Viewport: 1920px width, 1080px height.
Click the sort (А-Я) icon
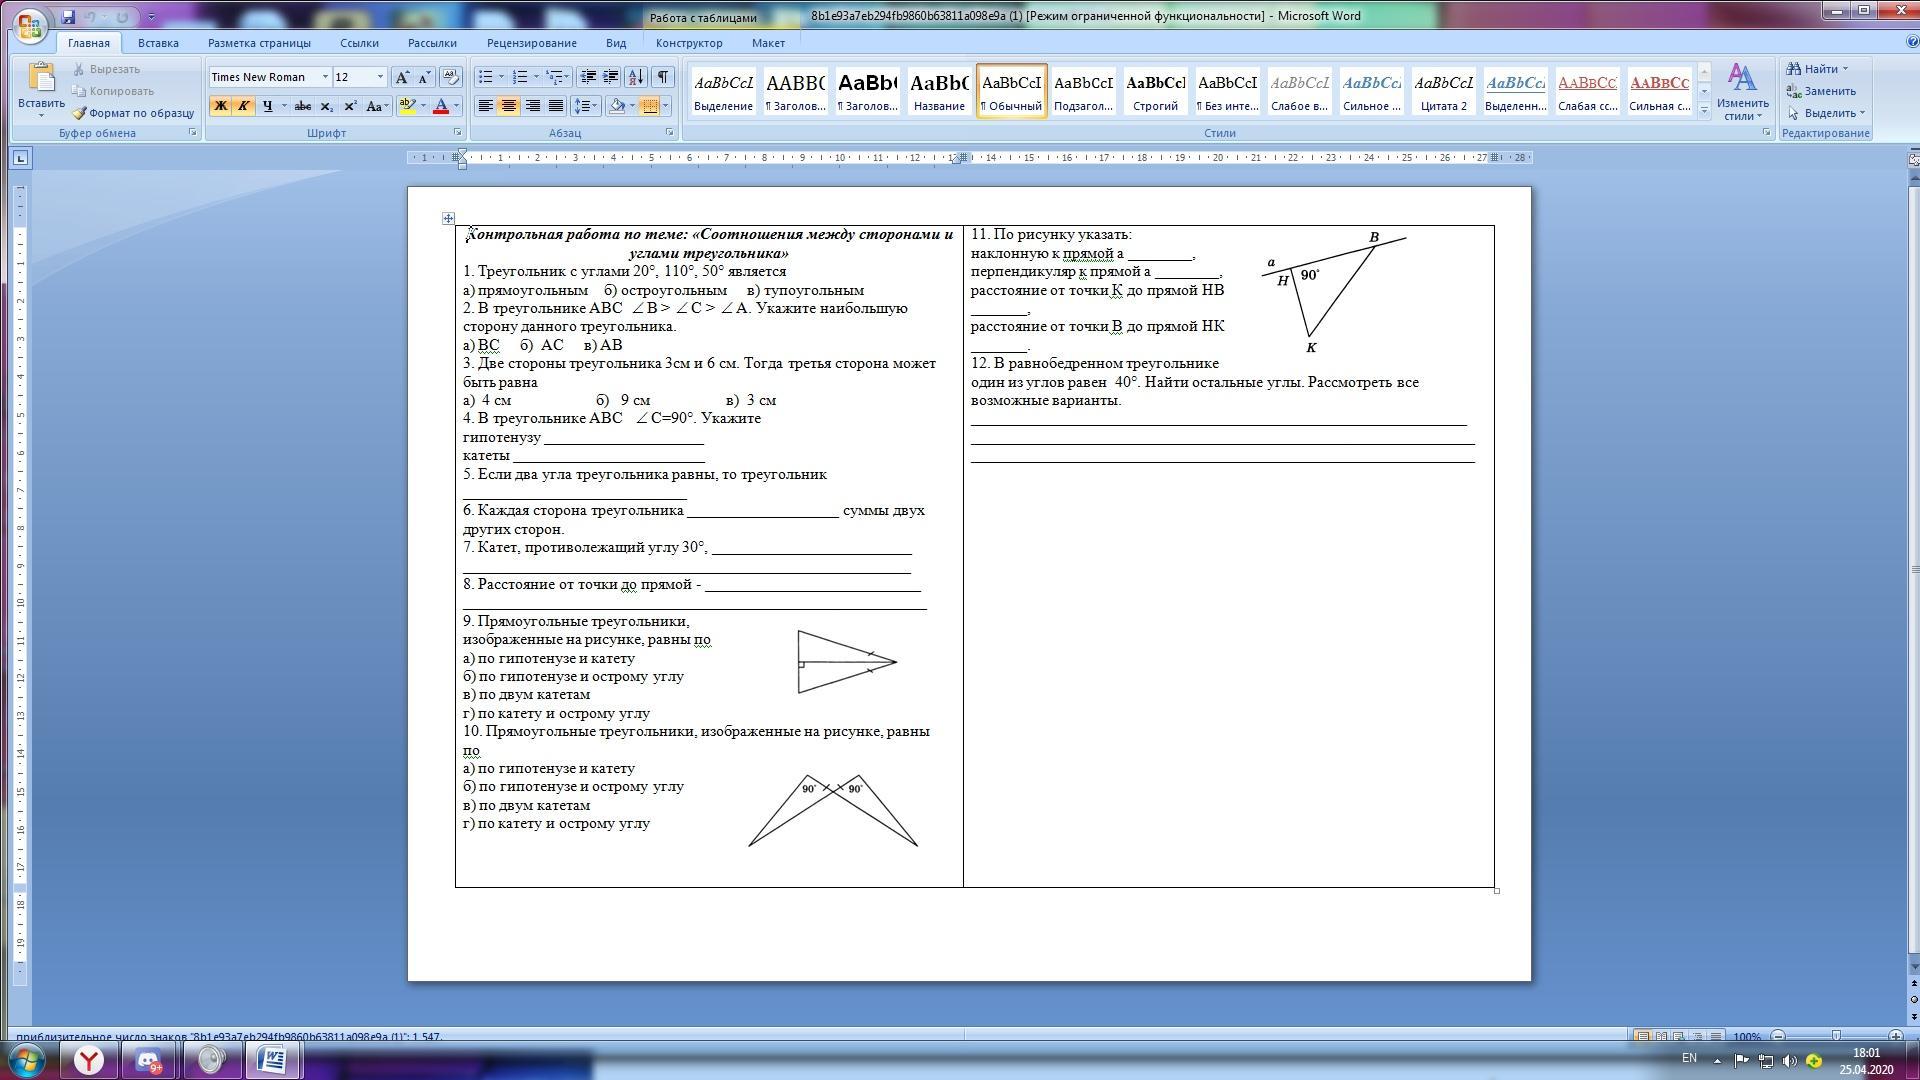point(636,77)
